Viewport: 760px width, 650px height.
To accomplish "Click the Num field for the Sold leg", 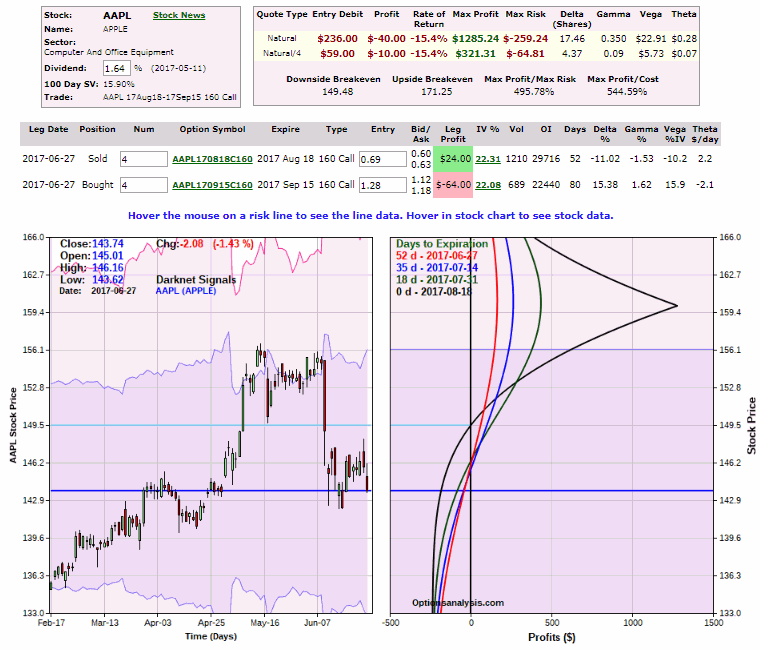I will pyautogui.click(x=143, y=159).
